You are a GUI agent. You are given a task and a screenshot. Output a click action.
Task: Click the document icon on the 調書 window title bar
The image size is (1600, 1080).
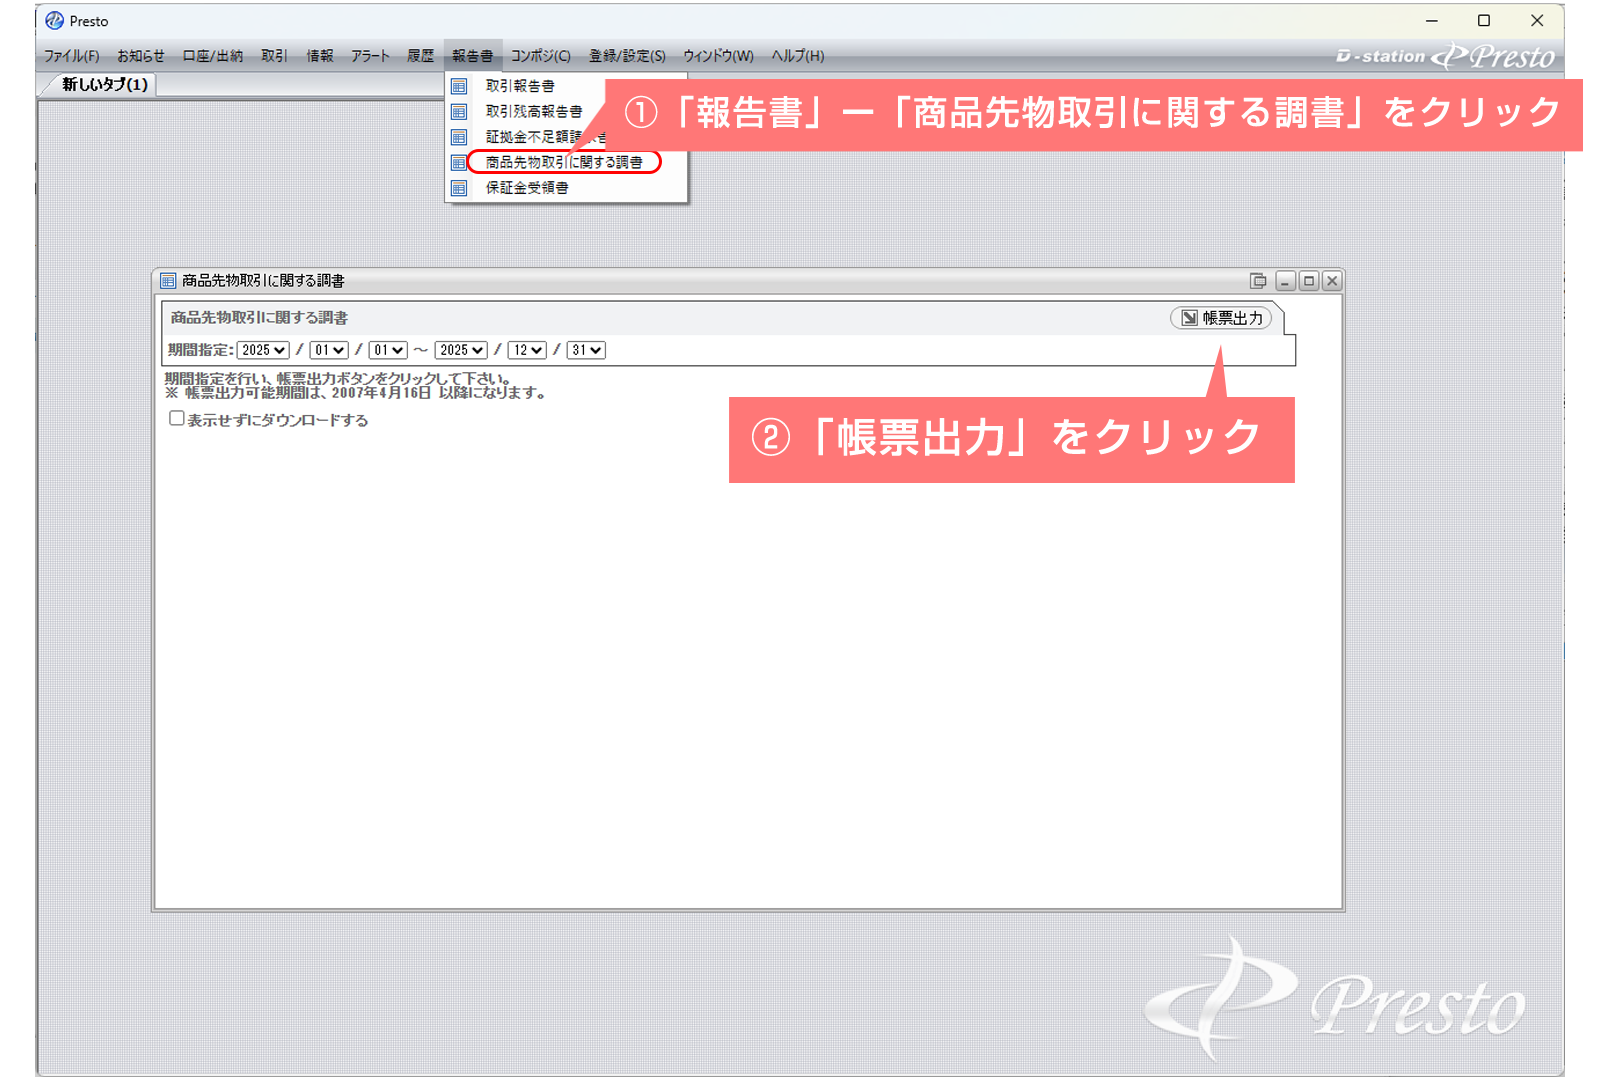coord(166,281)
